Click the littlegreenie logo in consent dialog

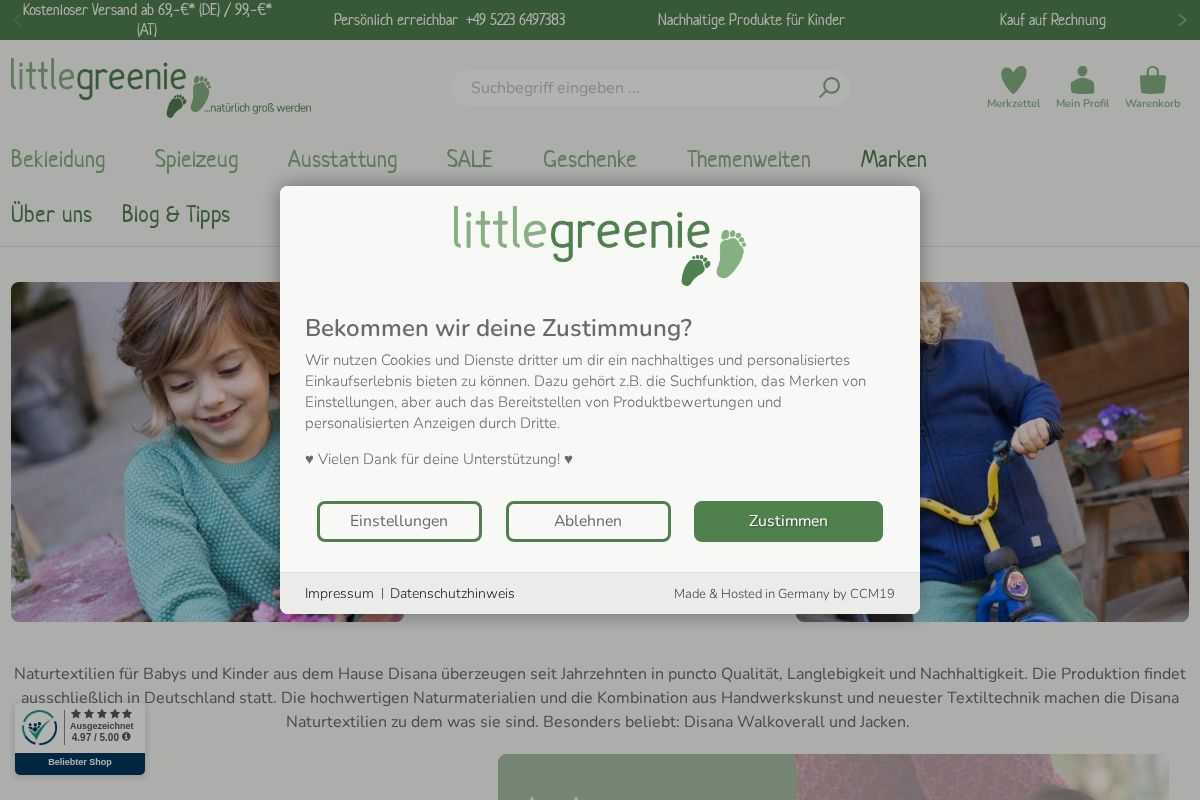point(600,246)
